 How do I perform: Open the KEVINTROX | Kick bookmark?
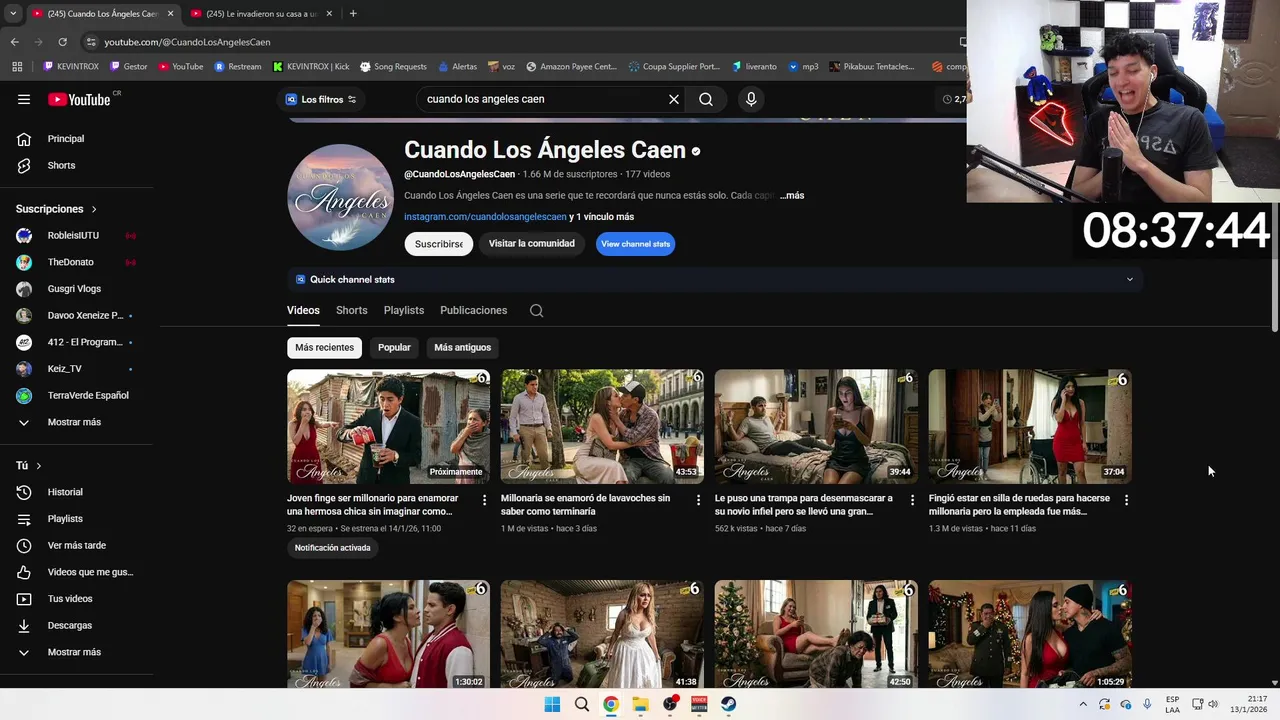coord(311,67)
